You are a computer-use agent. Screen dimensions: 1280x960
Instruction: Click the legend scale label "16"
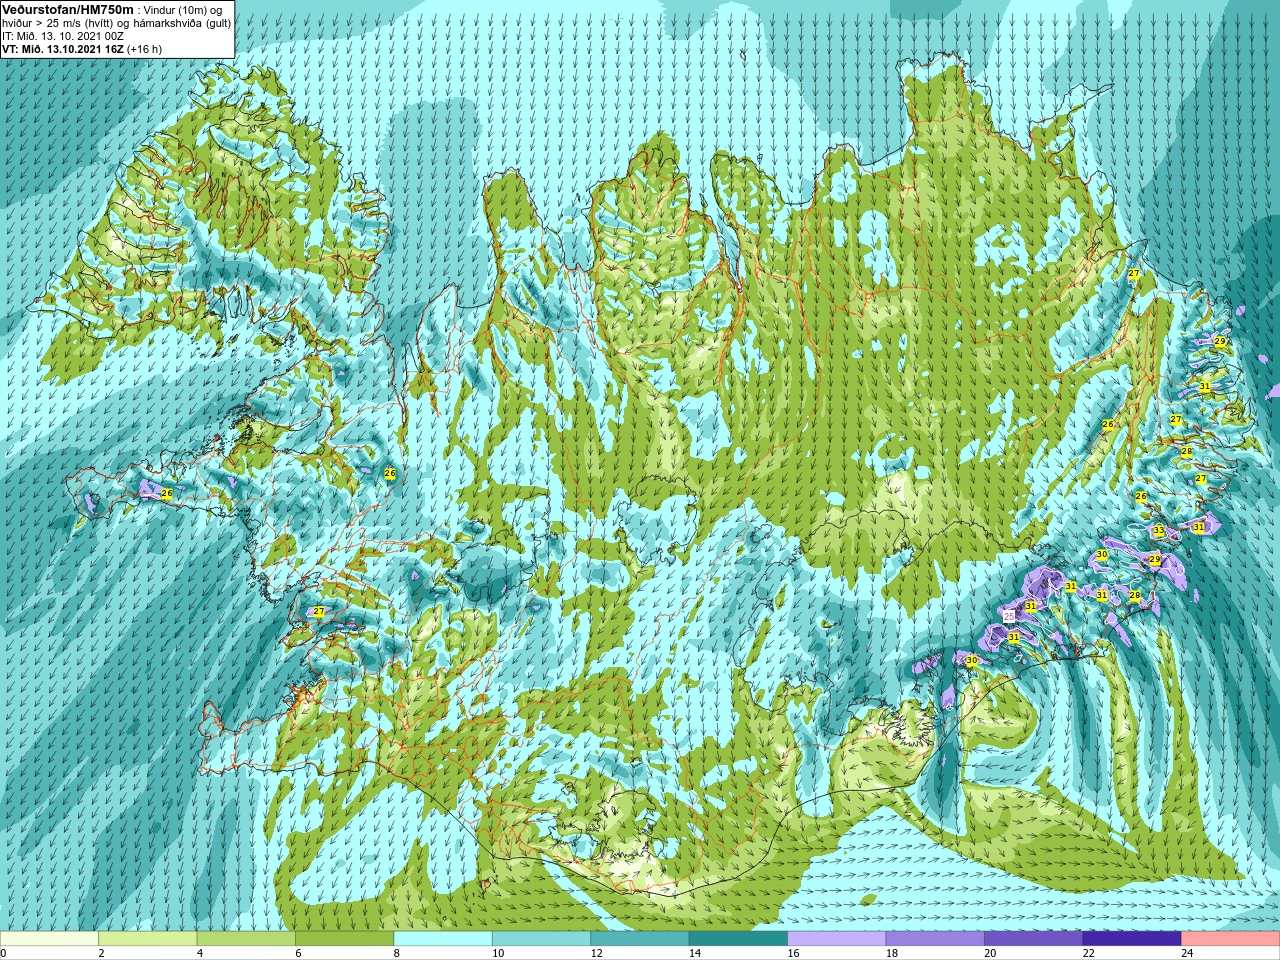click(793, 953)
